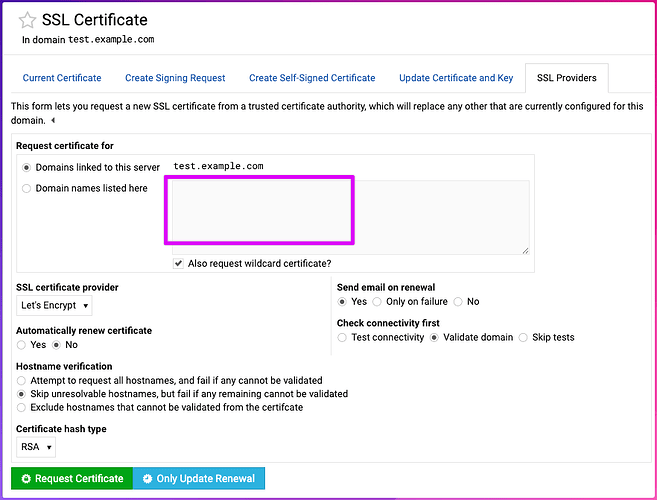Viewport: 657px width, 500px height.
Task: Uncheck 'Also request wildcard certificate?' checkbox
Action: click(x=178, y=263)
